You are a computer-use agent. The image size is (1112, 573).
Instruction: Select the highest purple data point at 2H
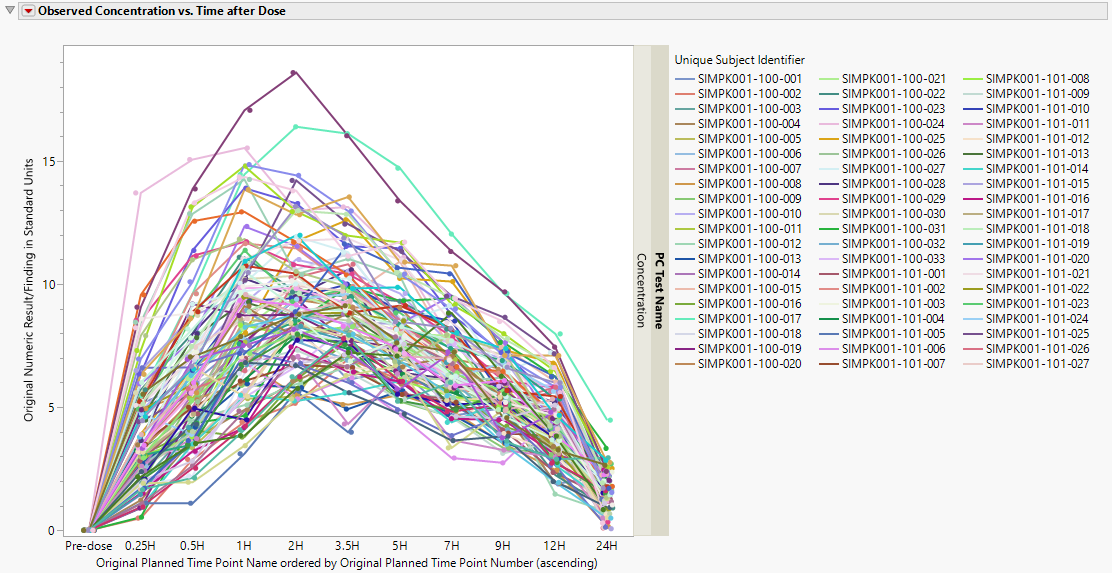tap(293, 72)
